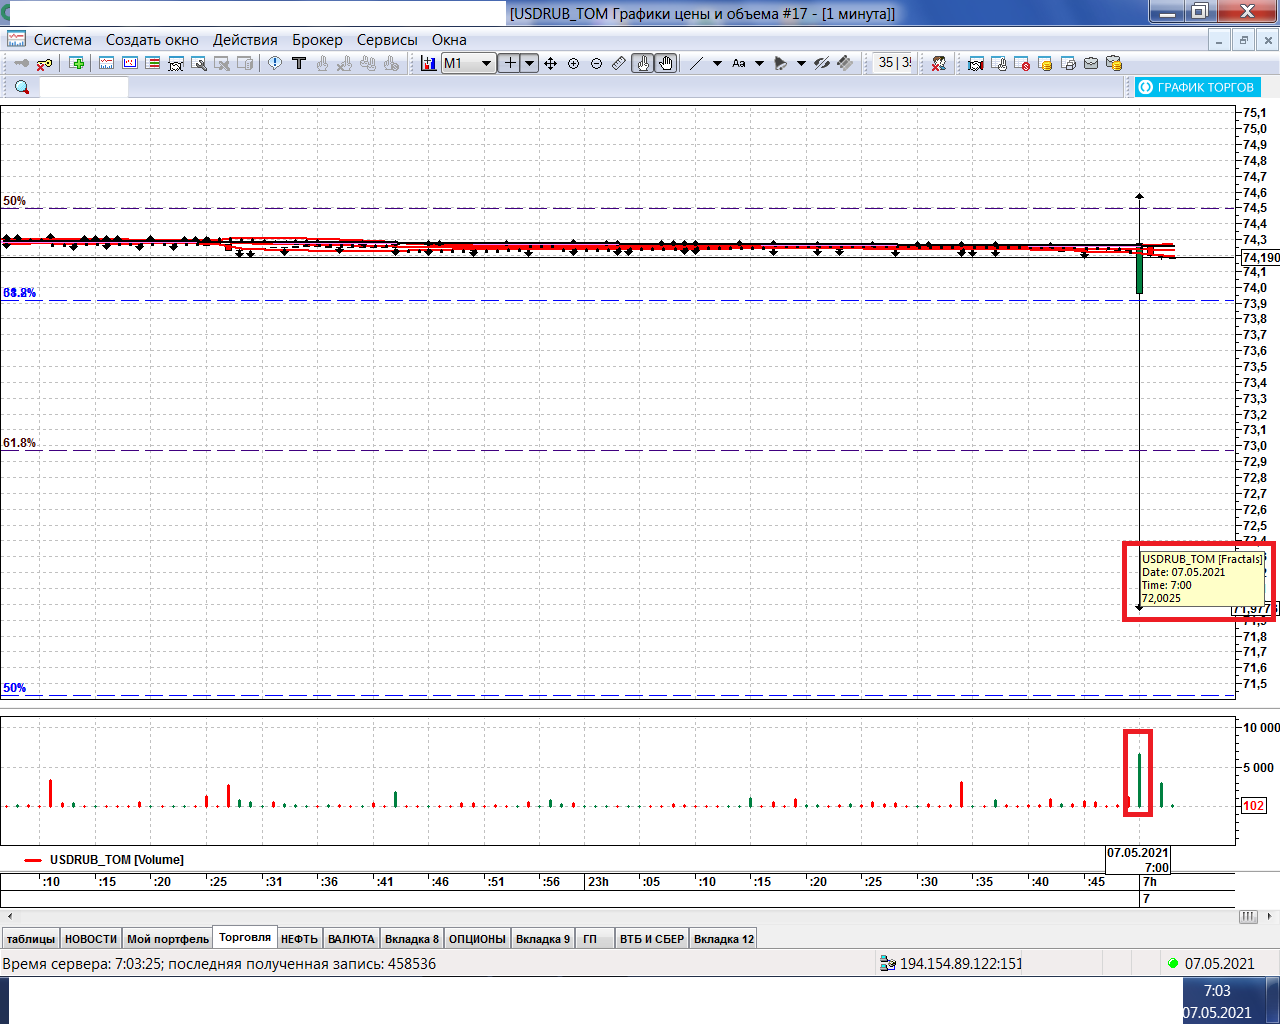Toggle the pointing hand cursor mode
The image size is (1280, 1024).
tap(642, 63)
